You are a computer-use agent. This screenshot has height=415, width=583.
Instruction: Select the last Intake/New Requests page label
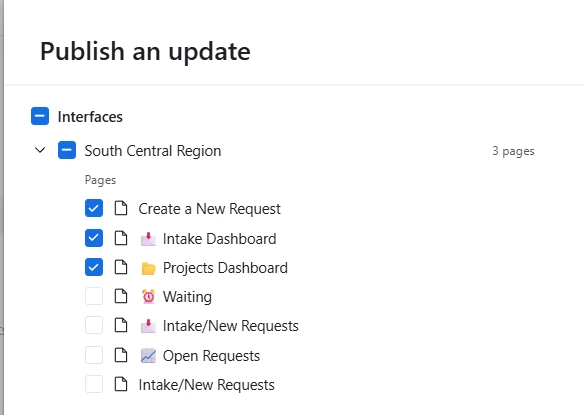(x=206, y=385)
